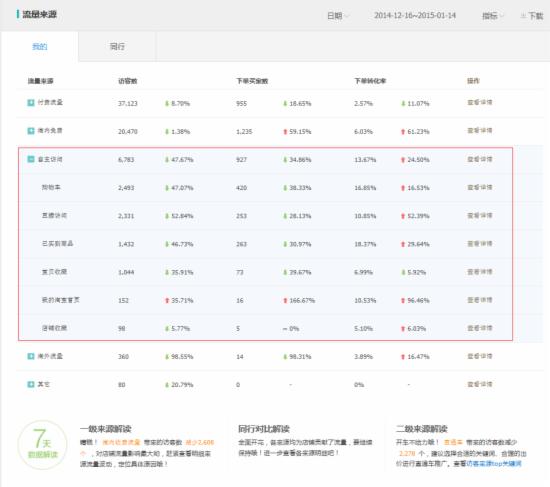Expand the 其它 row with 80 visitors
Image resolution: width=550 pixels, height=487 pixels.
tap(31, 385)
